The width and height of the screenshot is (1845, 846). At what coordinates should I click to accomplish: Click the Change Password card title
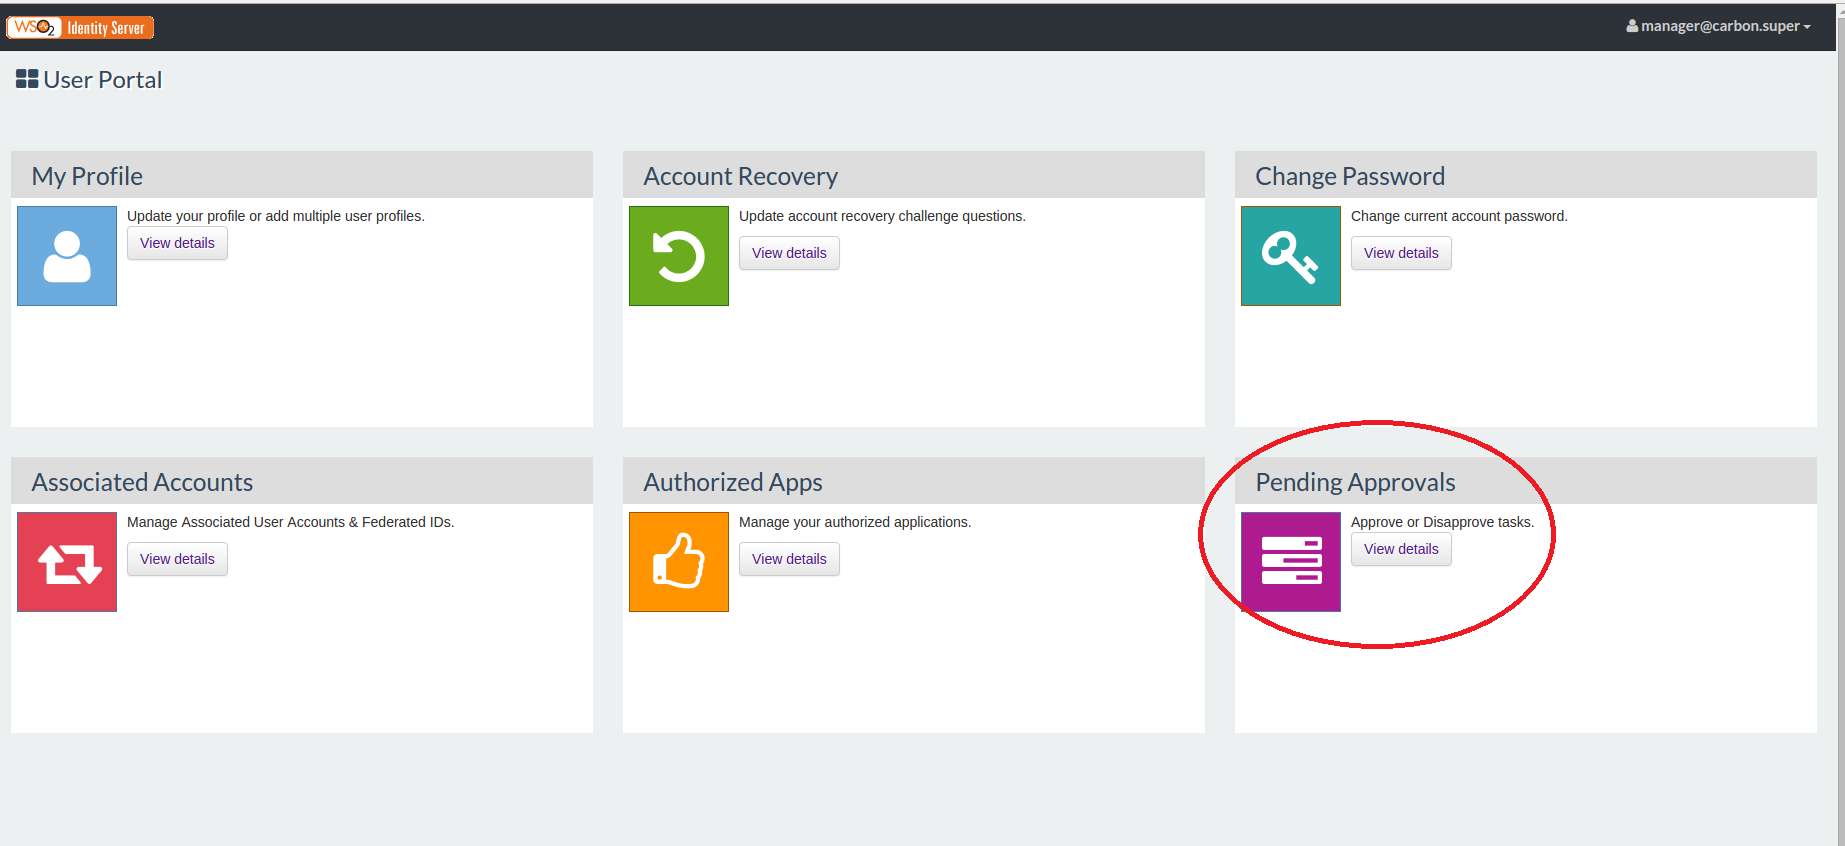pos(1350,176)
